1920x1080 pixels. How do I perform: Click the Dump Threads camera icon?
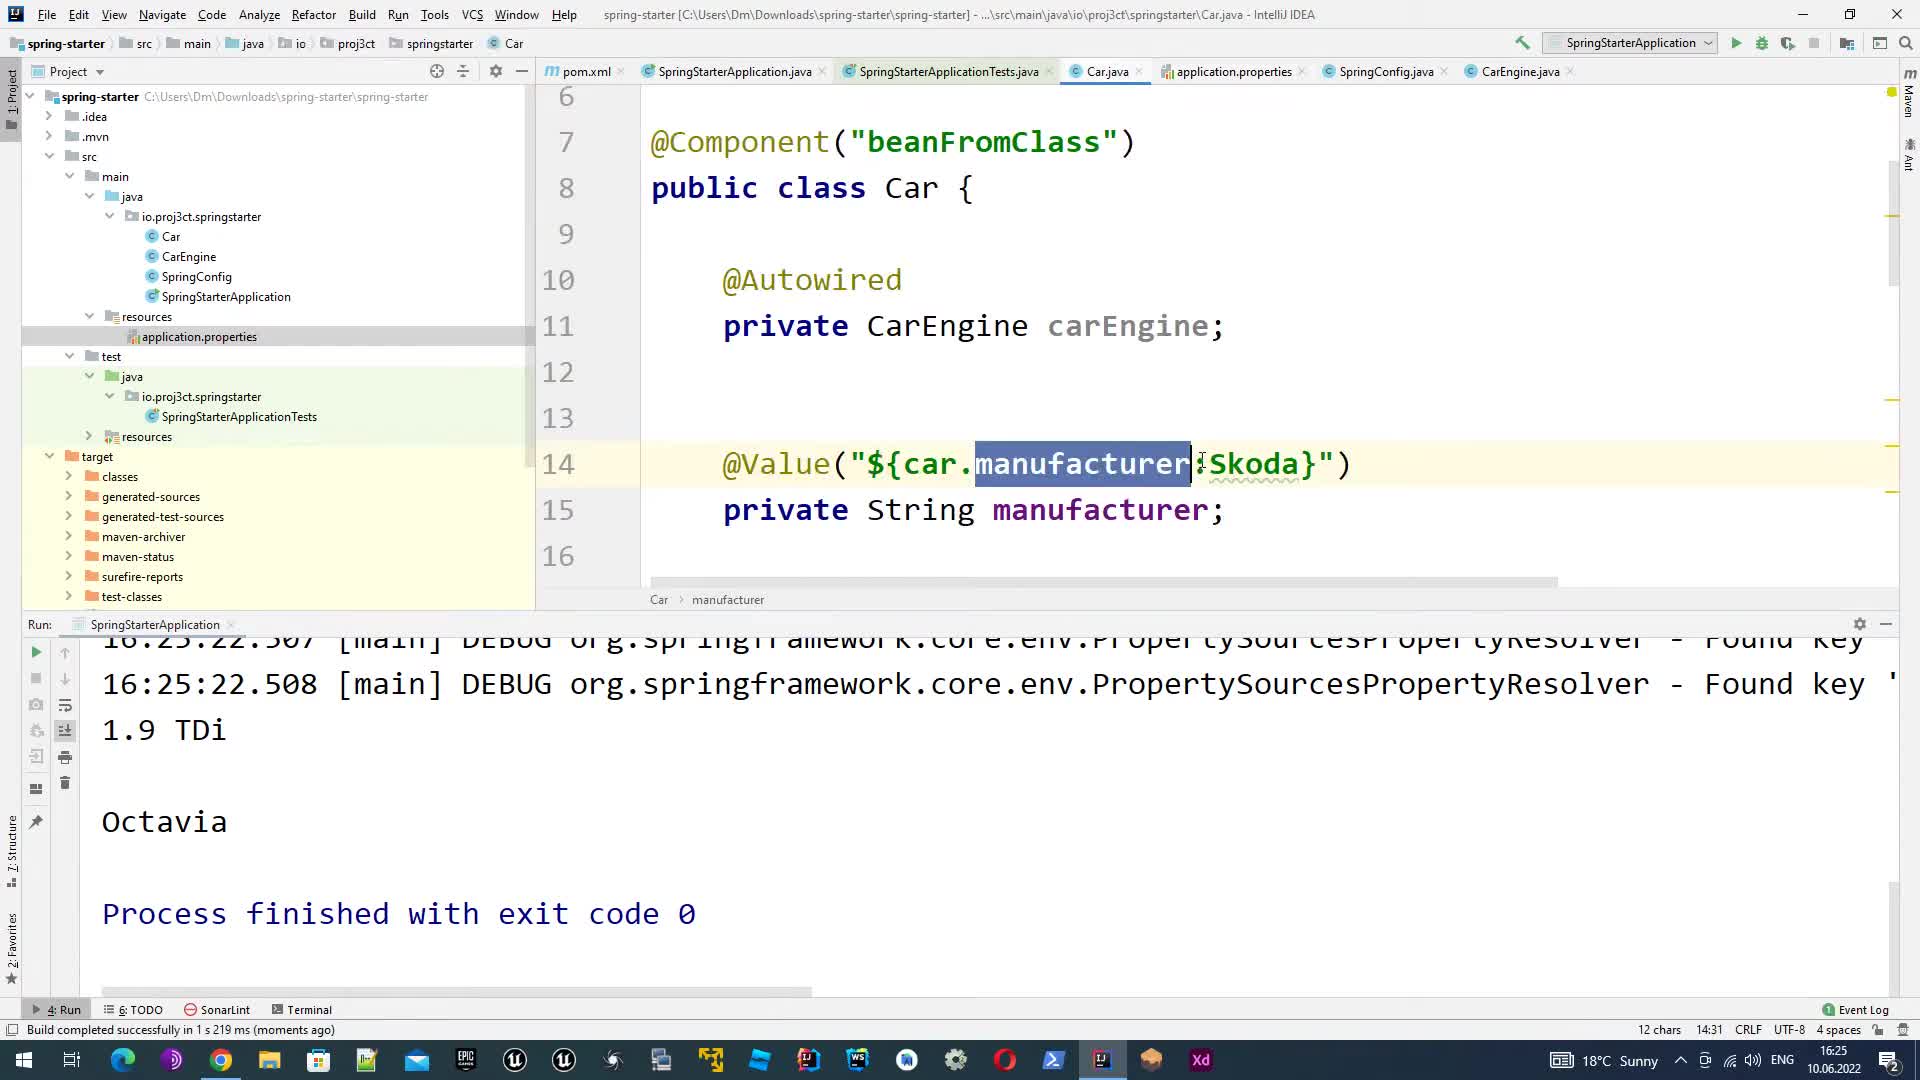pyautogui.click(x=36, y=704)
